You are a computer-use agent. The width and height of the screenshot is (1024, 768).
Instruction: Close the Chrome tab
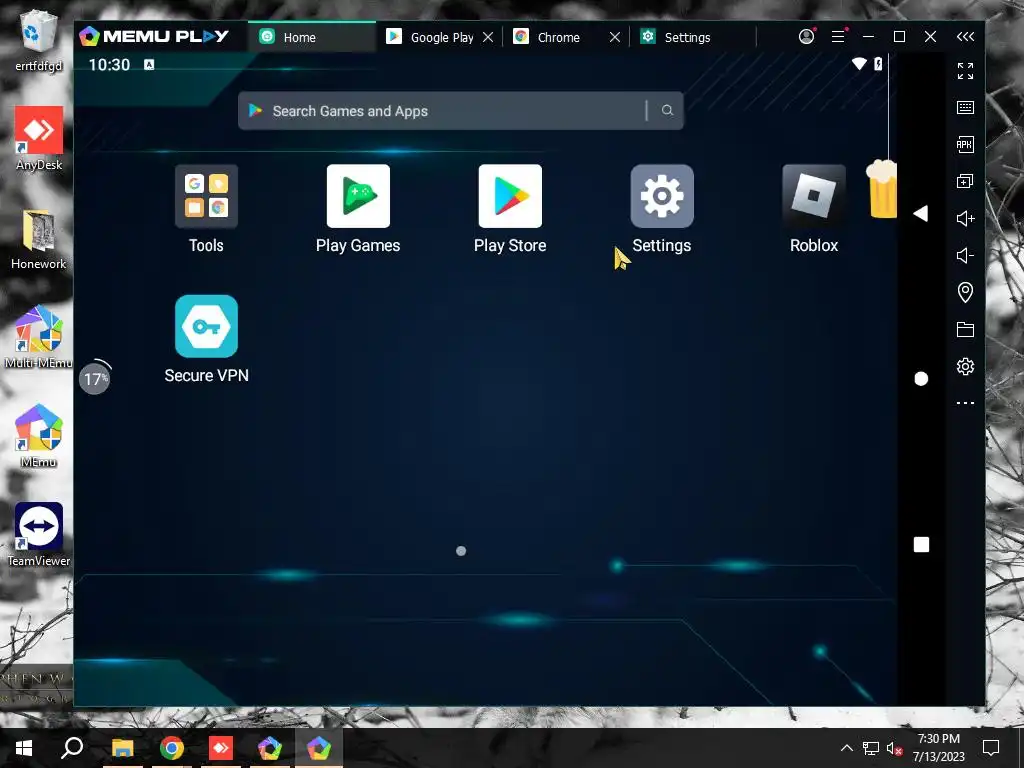tap(615, 37)
